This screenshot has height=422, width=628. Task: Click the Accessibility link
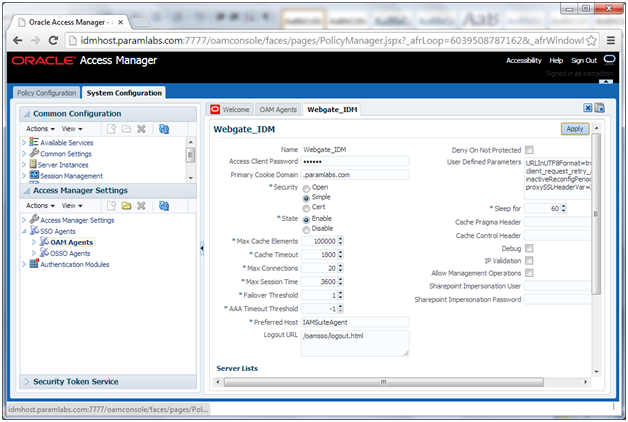(x=523, y=60)
